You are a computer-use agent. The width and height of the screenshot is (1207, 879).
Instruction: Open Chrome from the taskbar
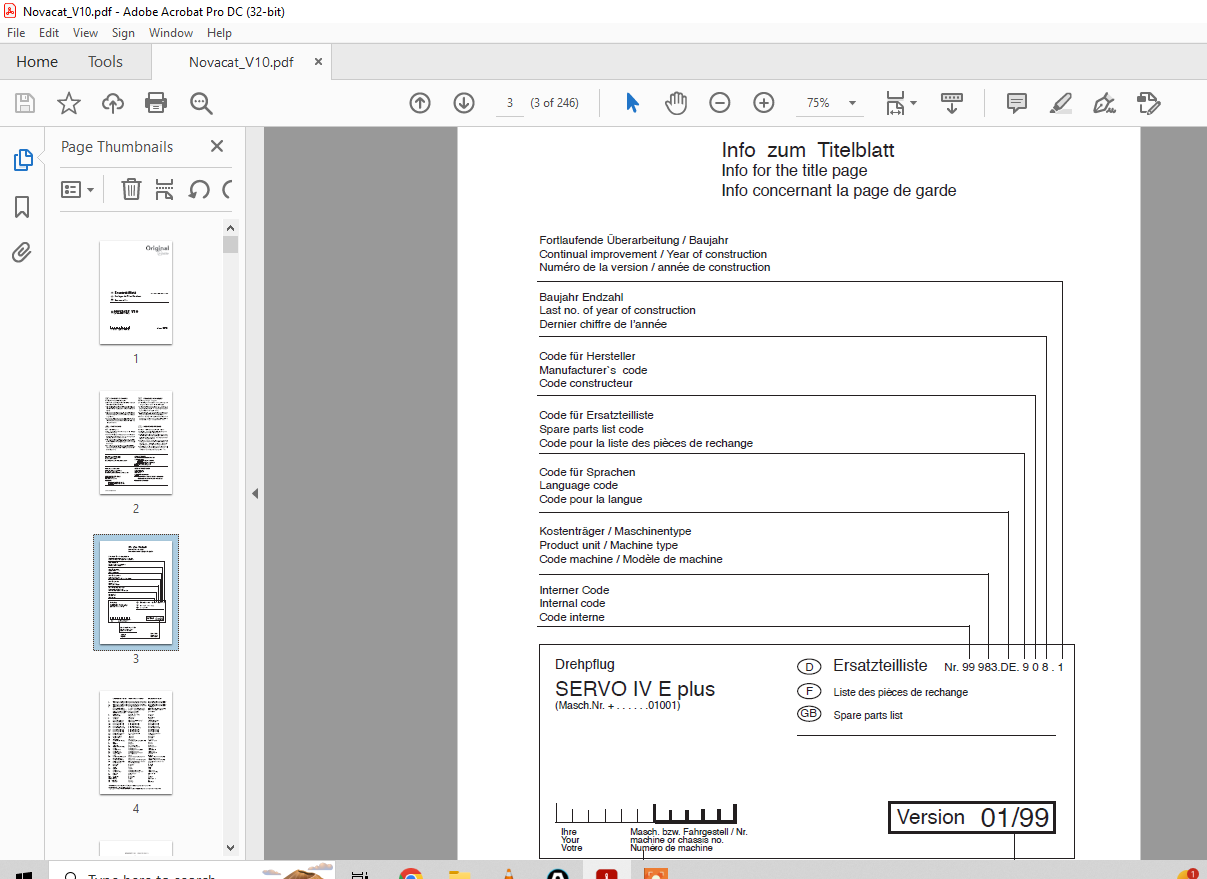410,872
